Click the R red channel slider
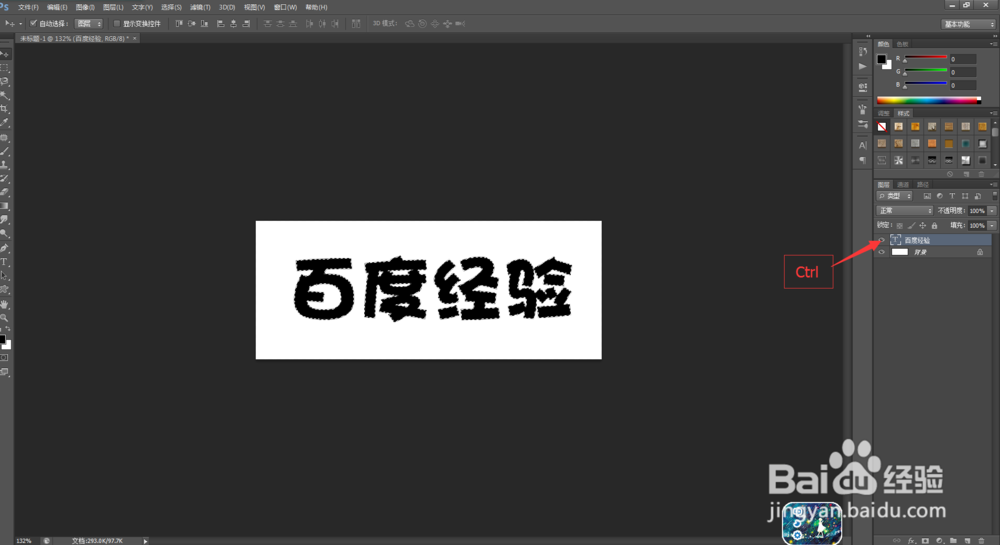 [925, 58]
